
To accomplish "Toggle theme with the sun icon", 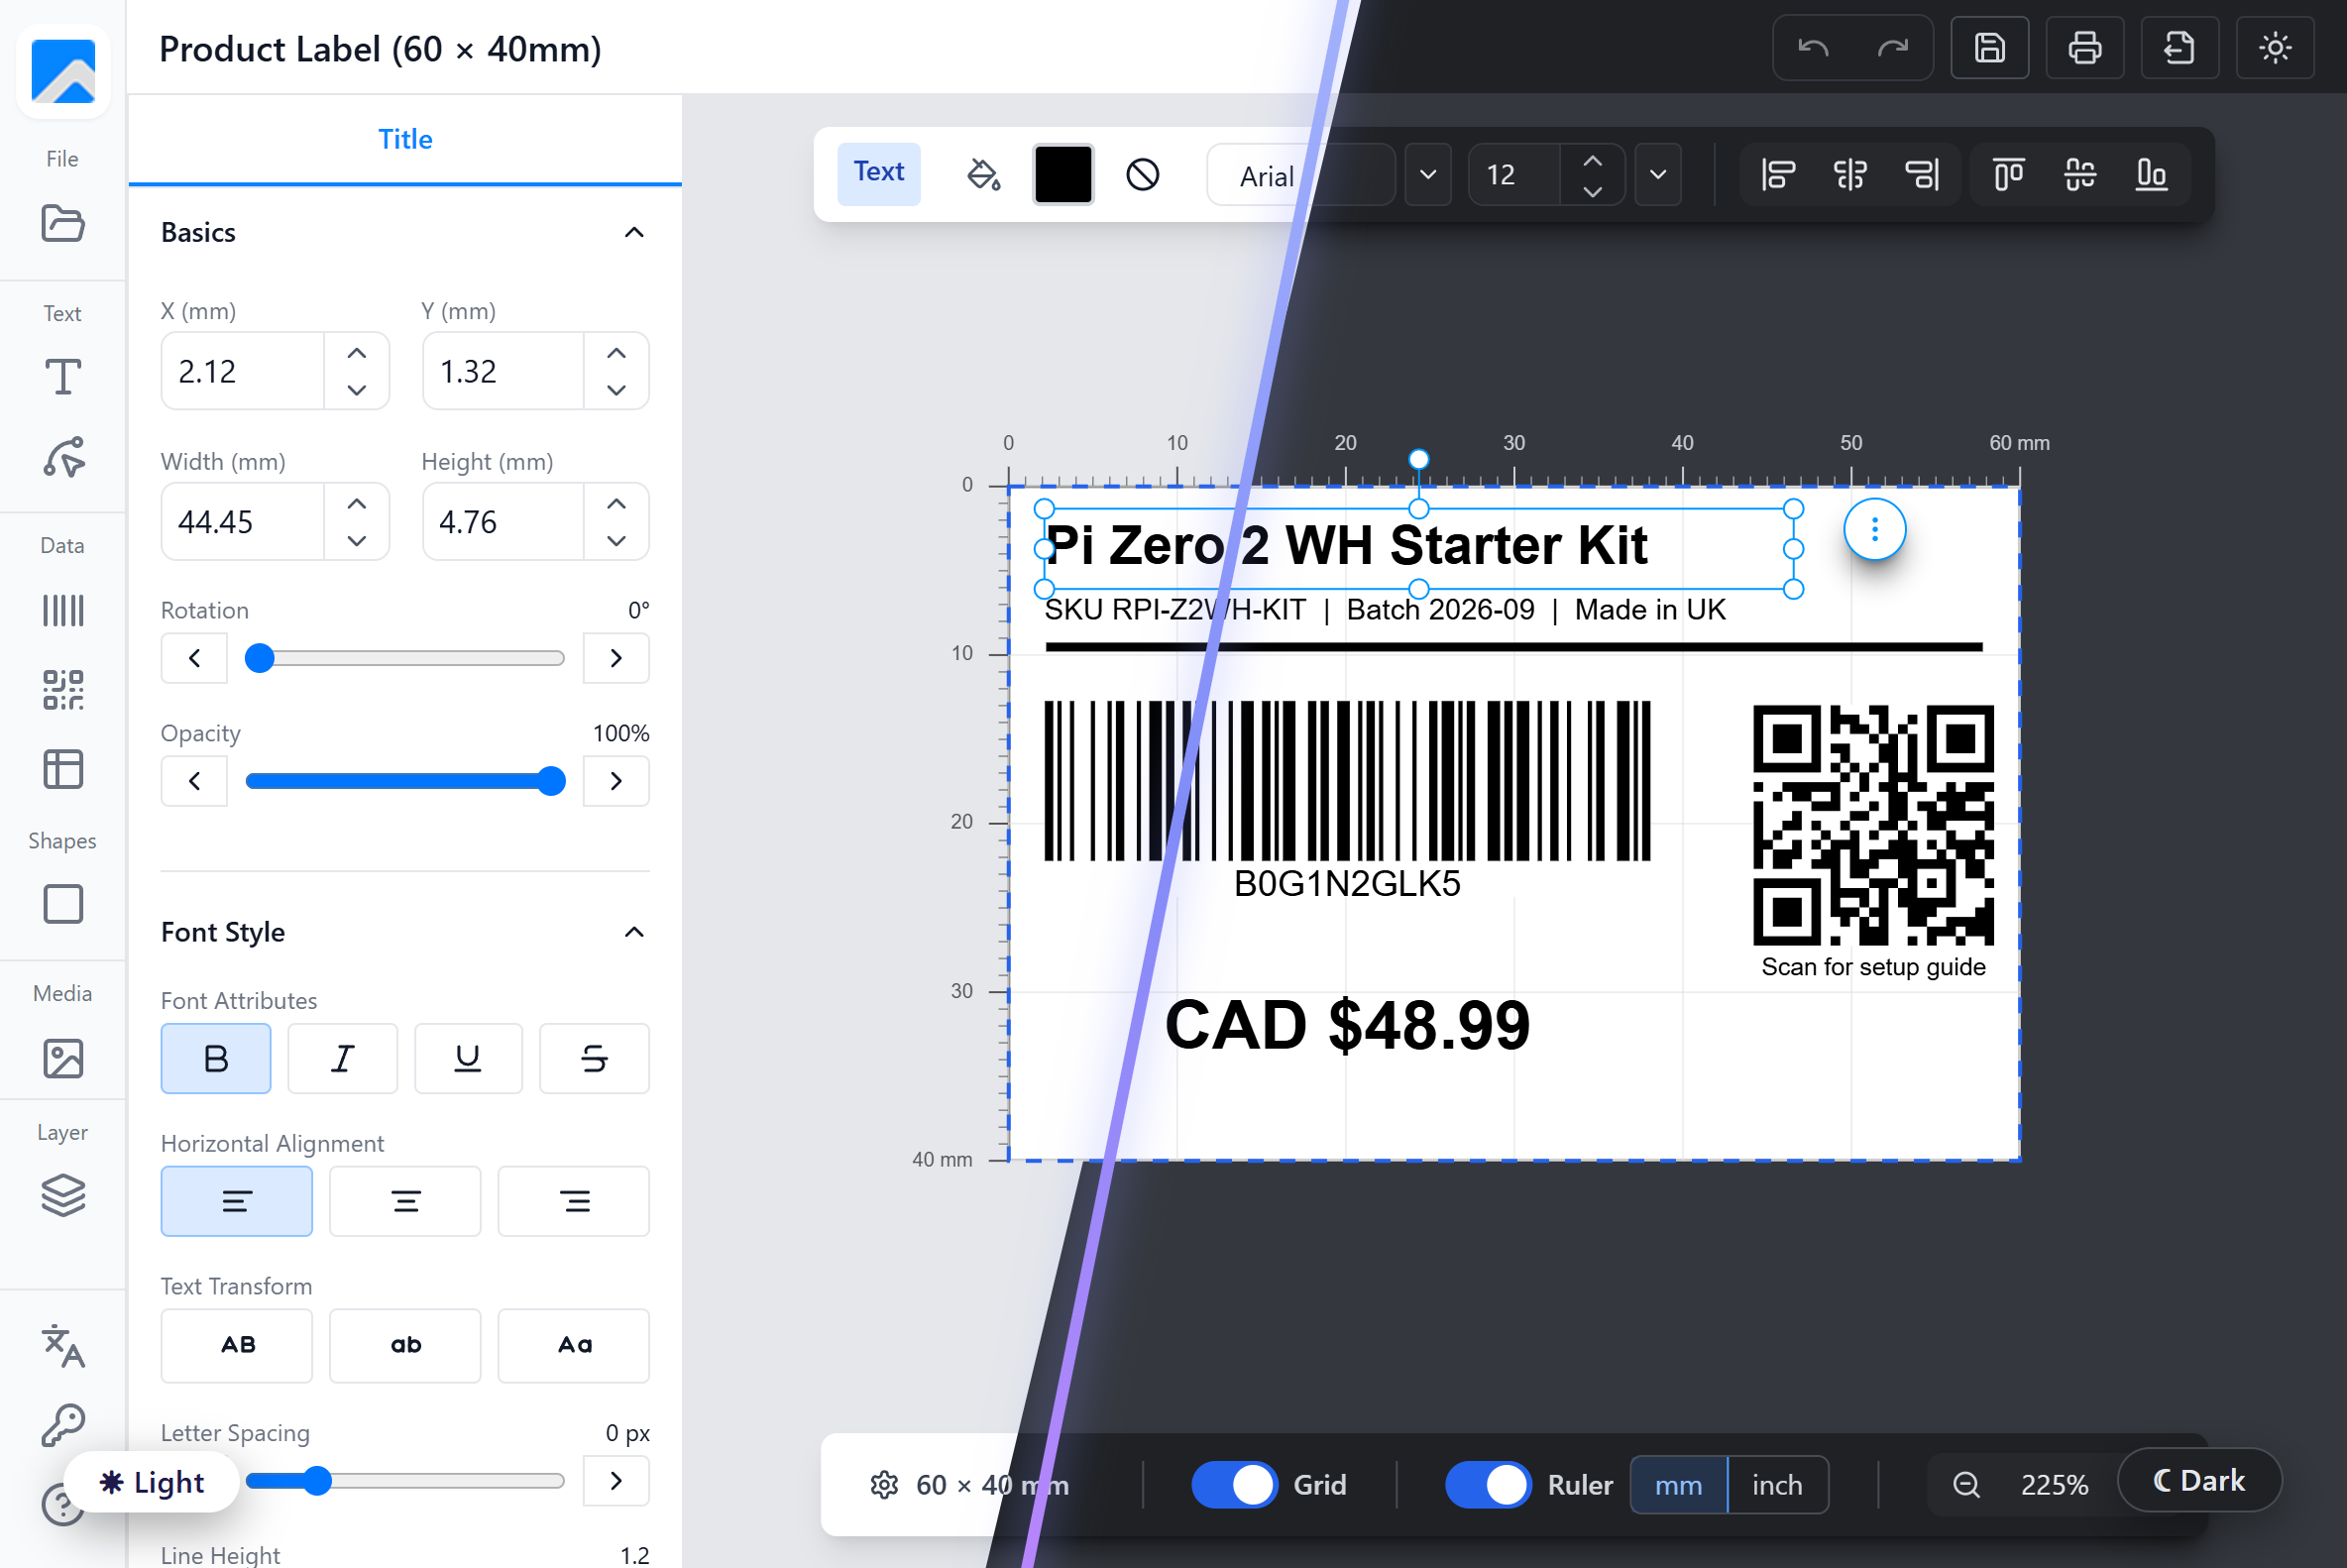I will click(x=2275, y=48).
